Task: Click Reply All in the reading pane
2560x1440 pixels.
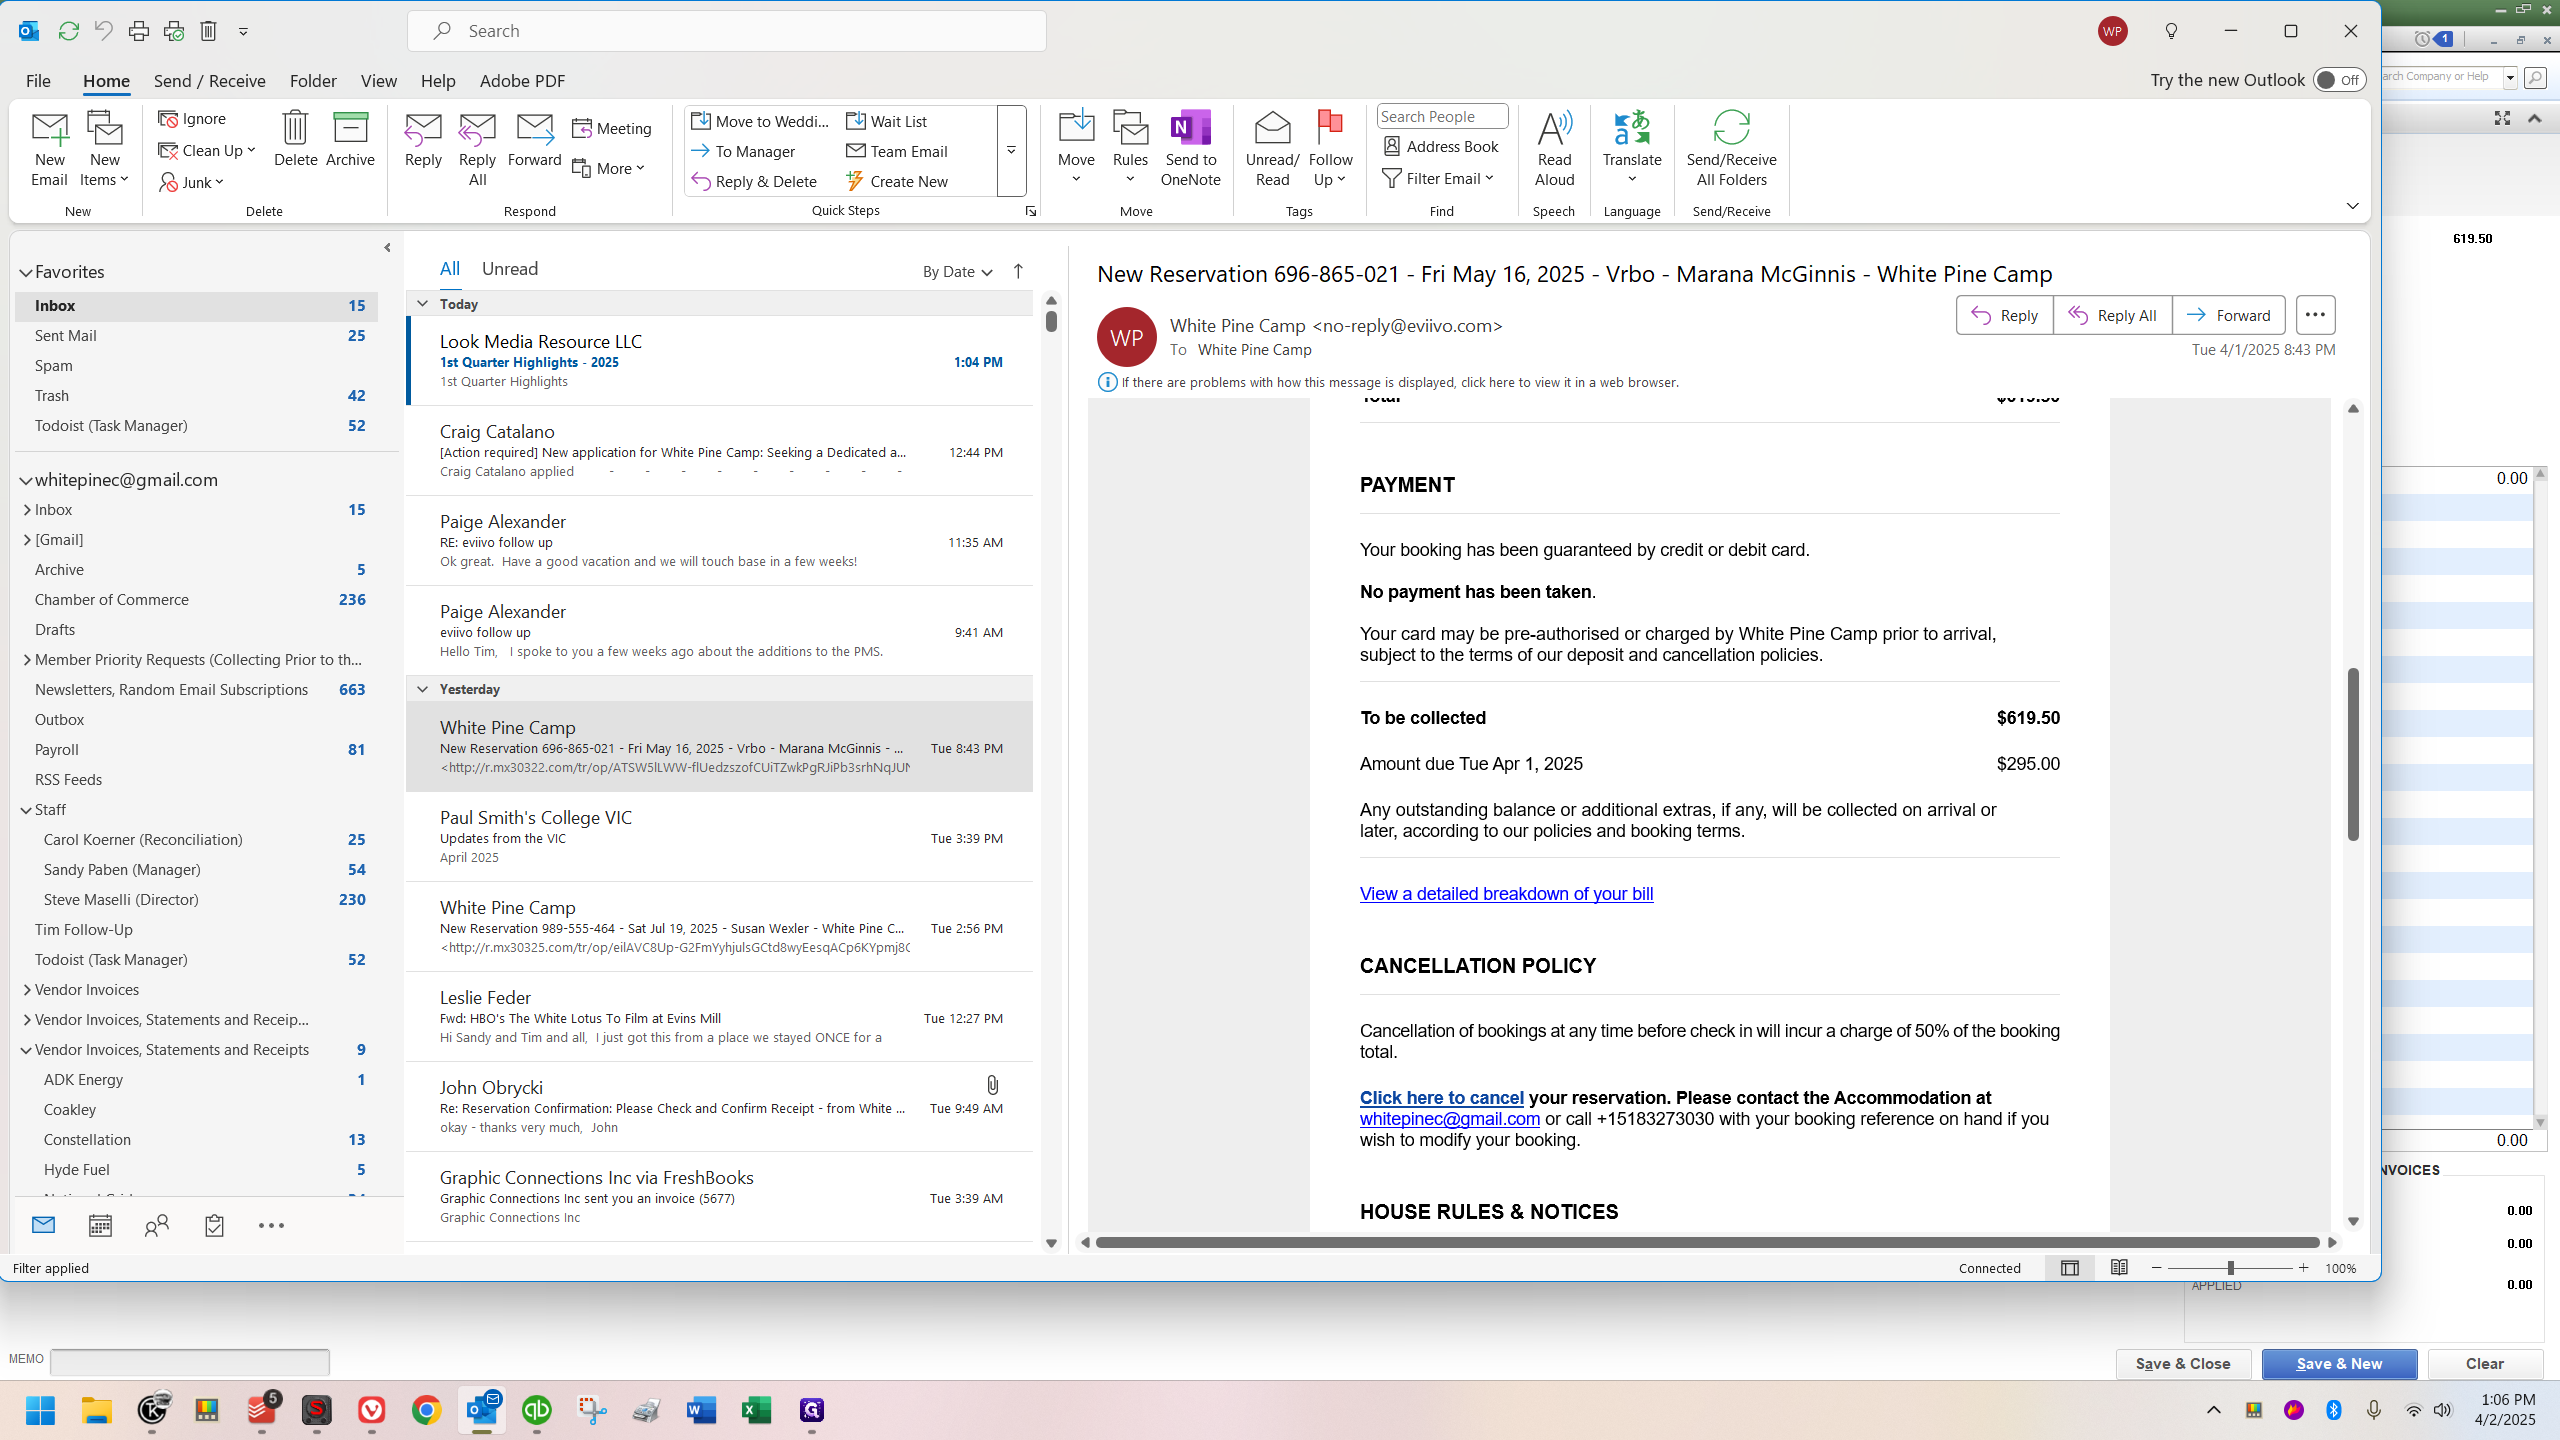Action: tap(2112, 315)
